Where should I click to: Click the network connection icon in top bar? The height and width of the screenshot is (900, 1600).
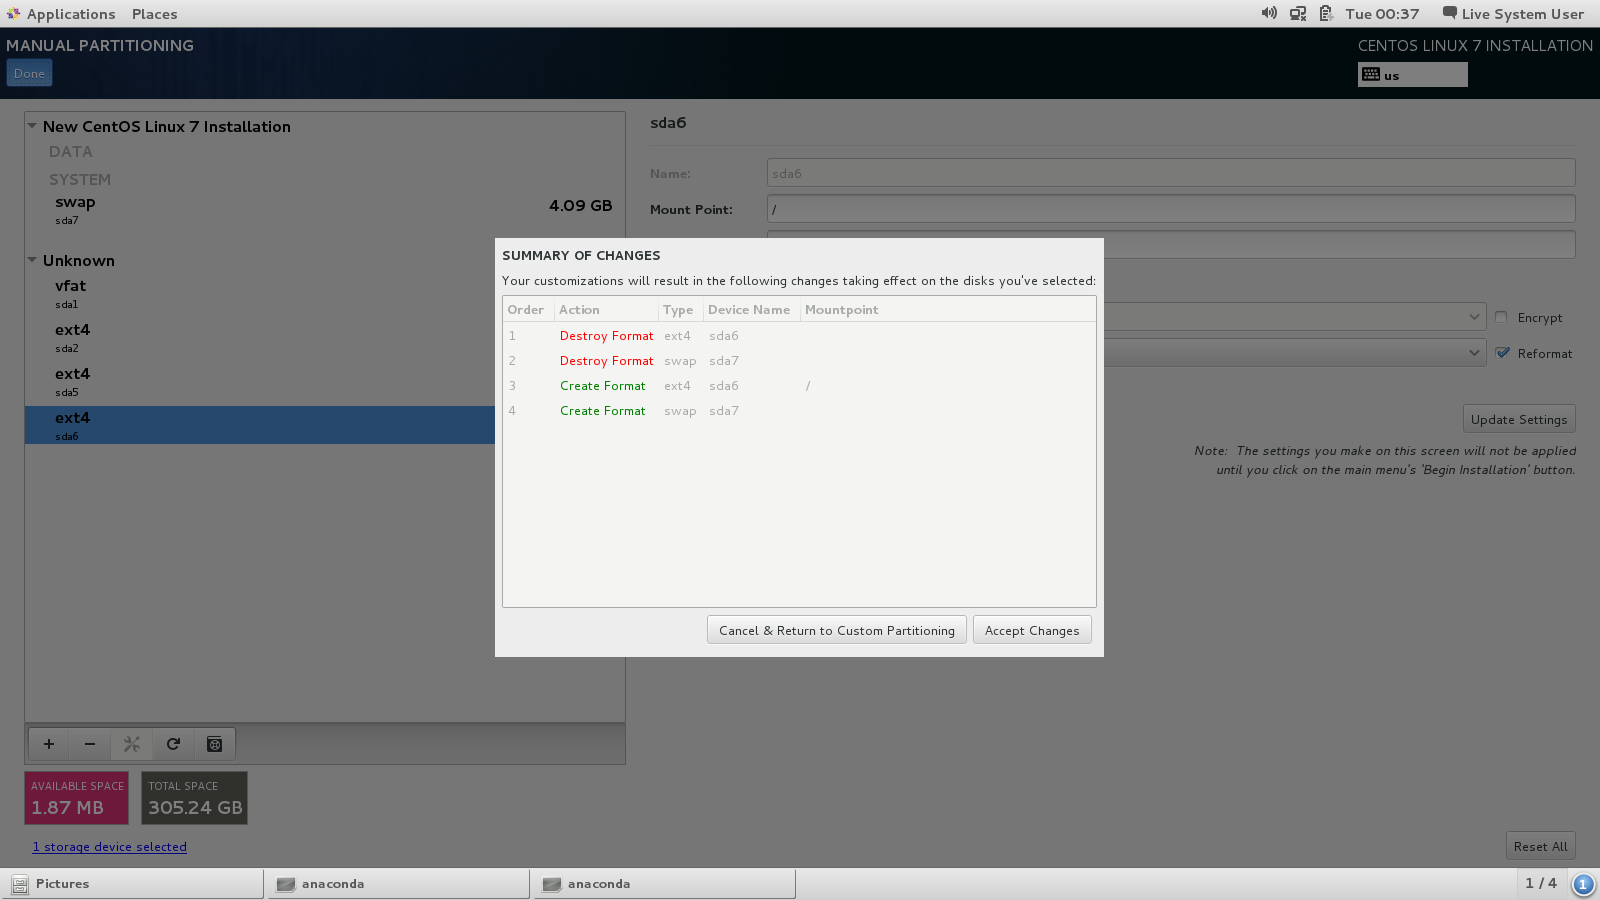(x=1298, y=13)
